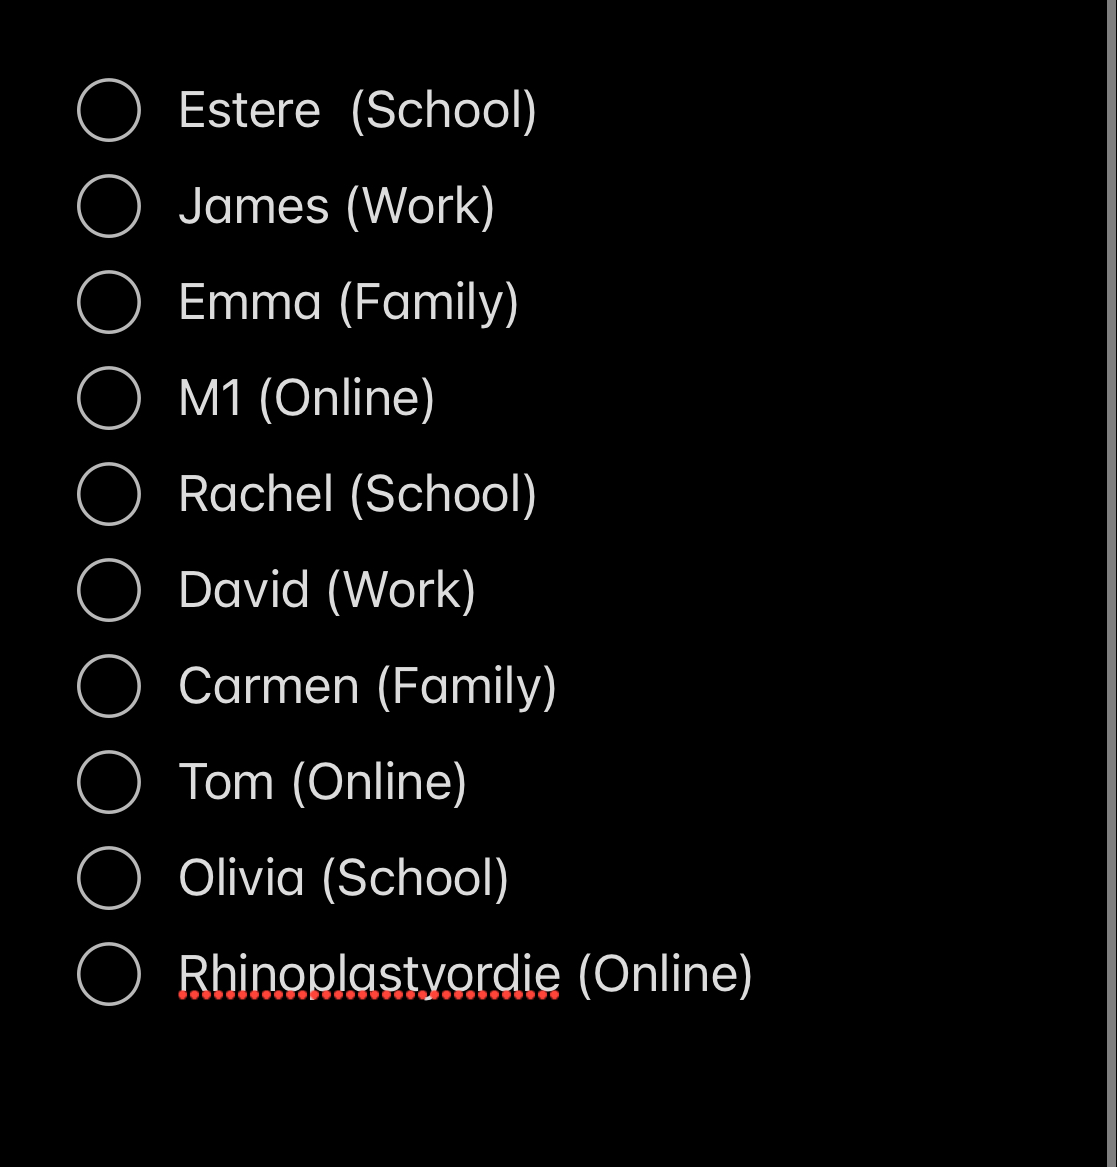Complete the Rhinoplastyordie (Online) item
The image size is (1117, 1167).
(109, 974)
